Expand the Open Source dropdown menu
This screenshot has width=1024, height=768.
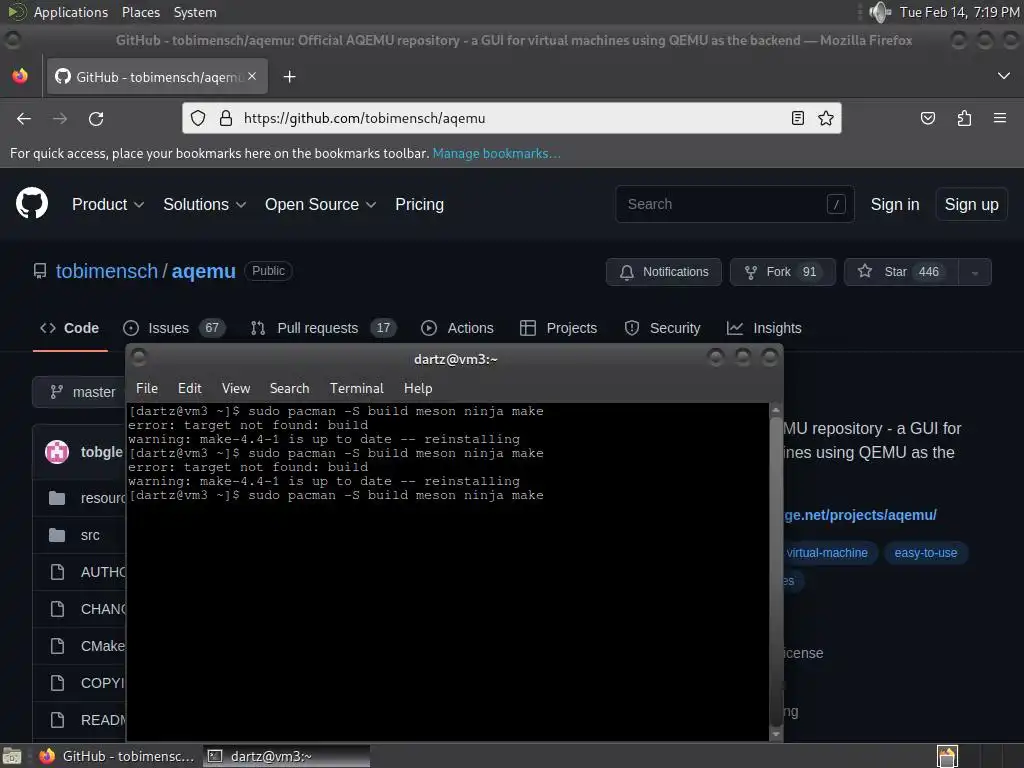(320, 204)
